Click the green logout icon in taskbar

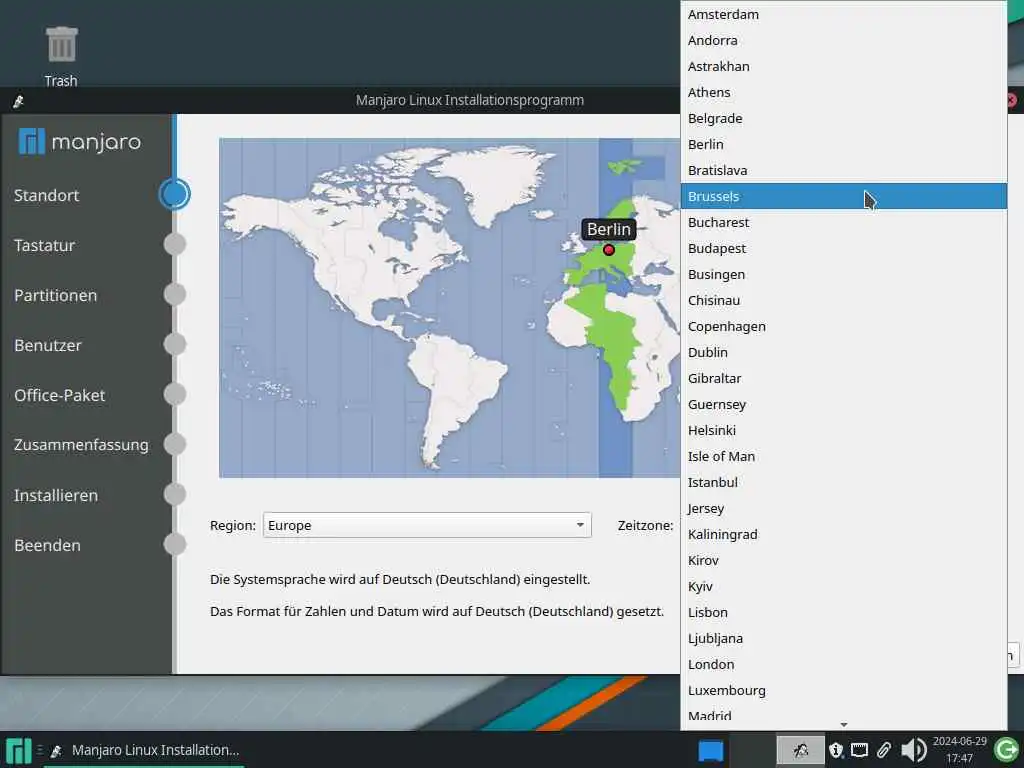1006,750
